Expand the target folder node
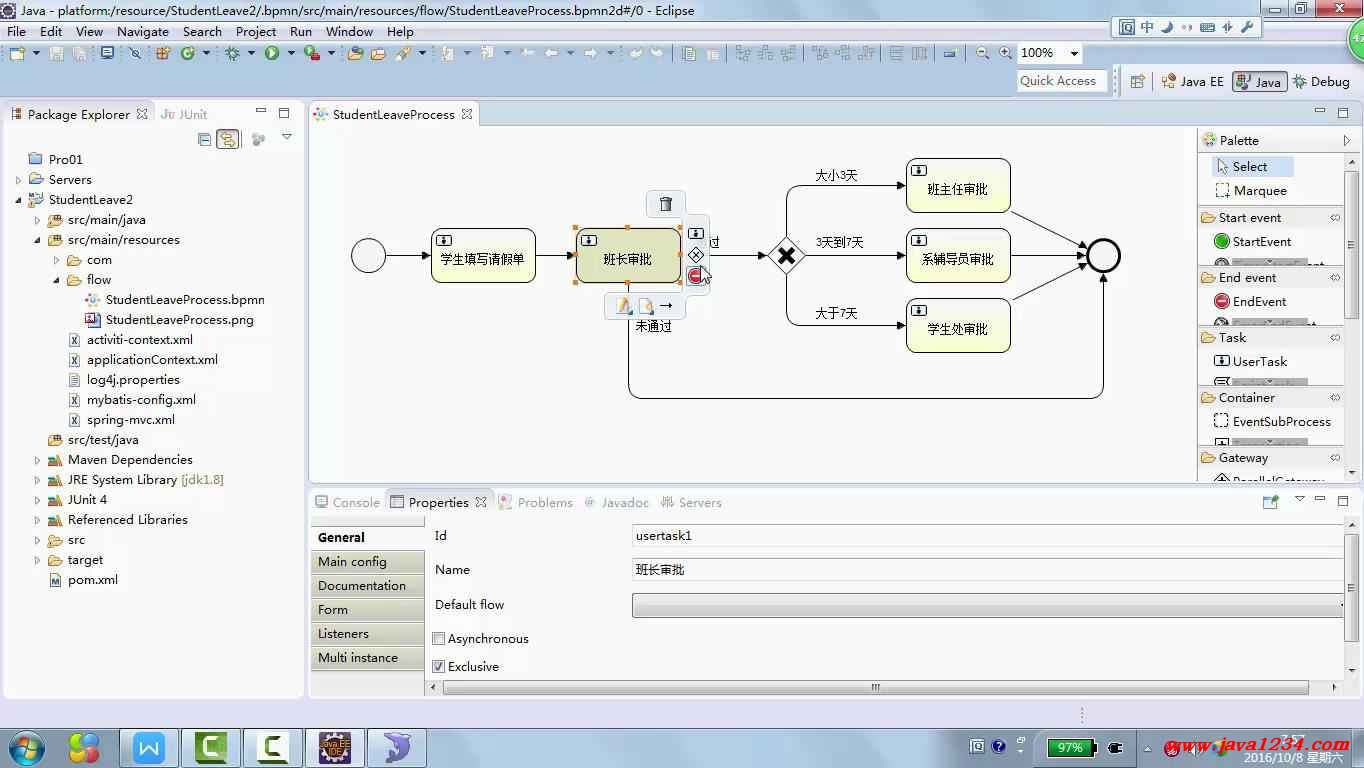 click(37, 560)
